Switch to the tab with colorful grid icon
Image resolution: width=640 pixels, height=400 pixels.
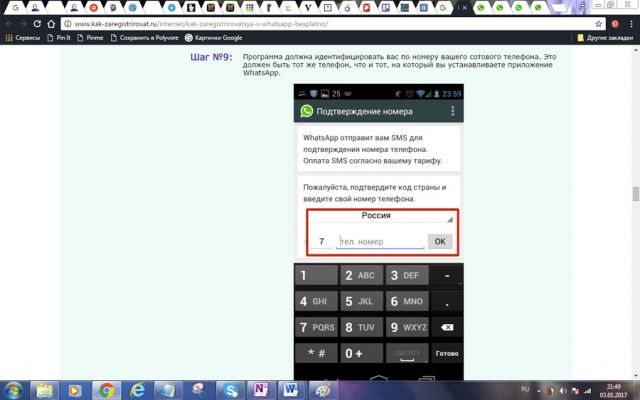tap(249, 8)
